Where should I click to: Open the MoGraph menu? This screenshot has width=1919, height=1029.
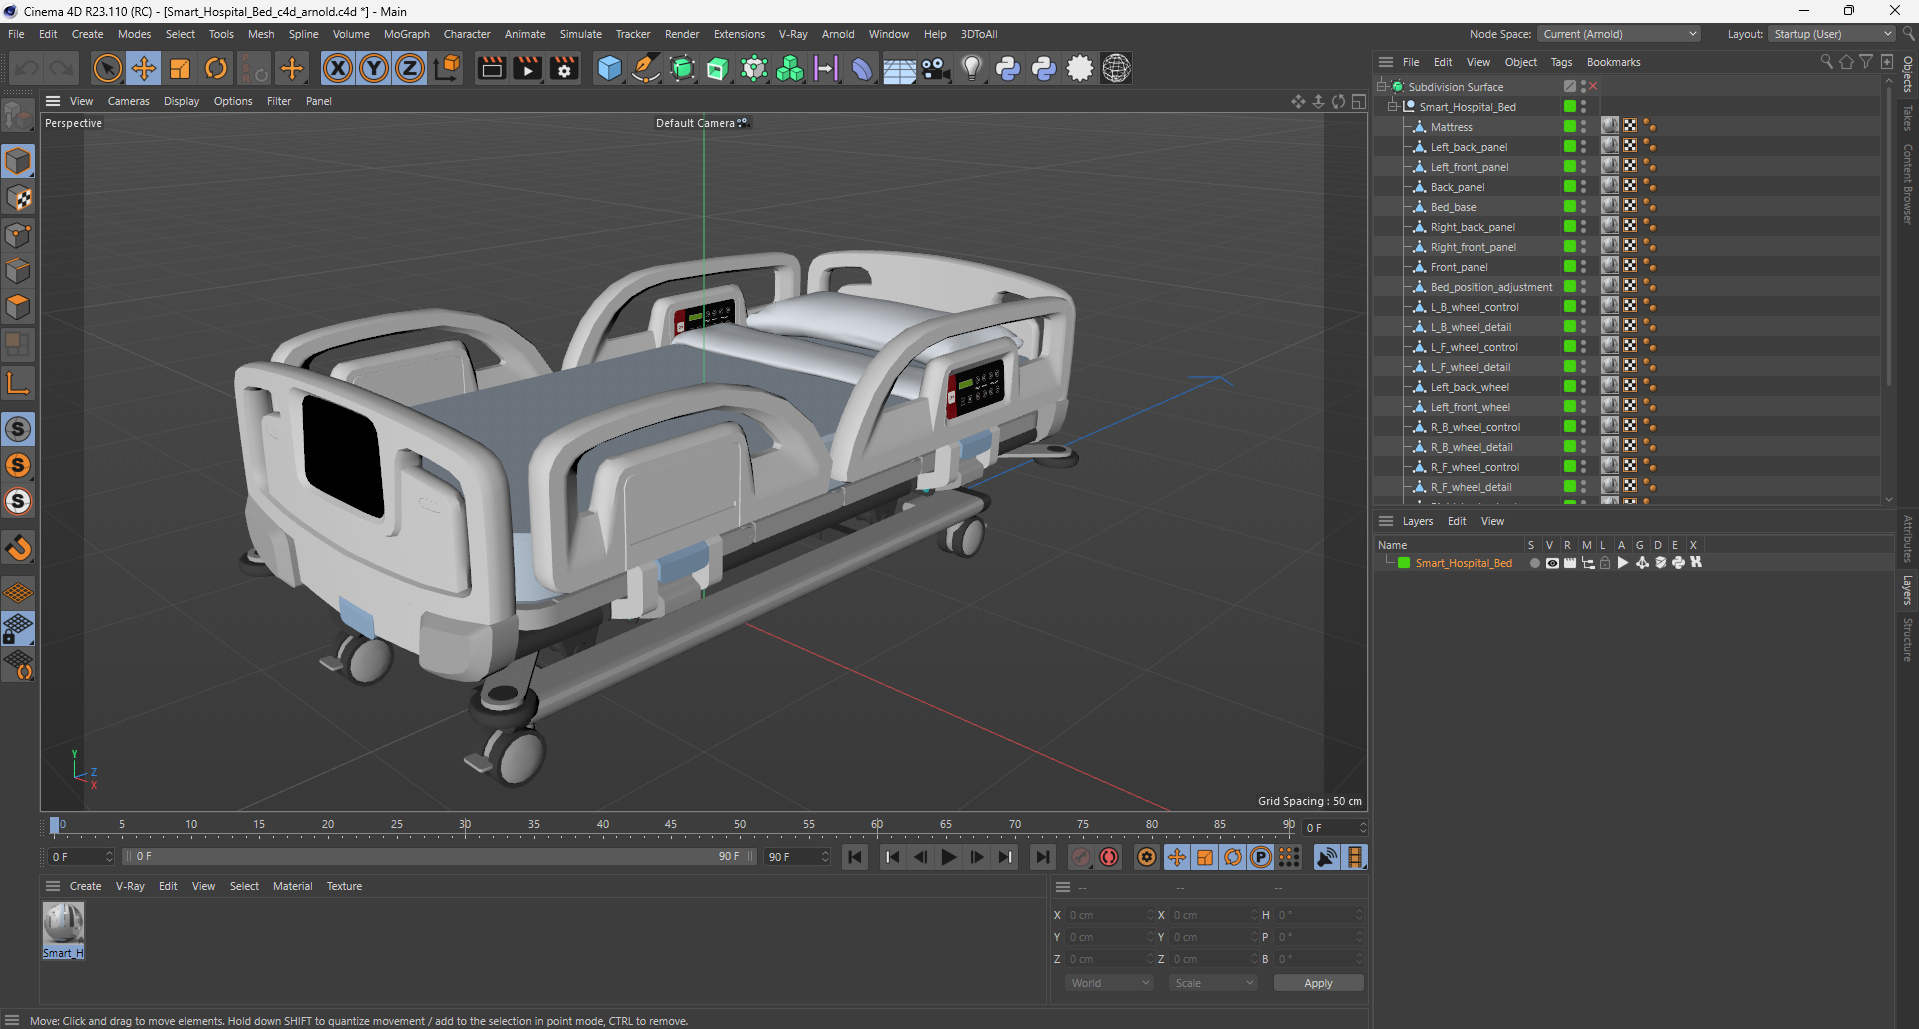406,34
